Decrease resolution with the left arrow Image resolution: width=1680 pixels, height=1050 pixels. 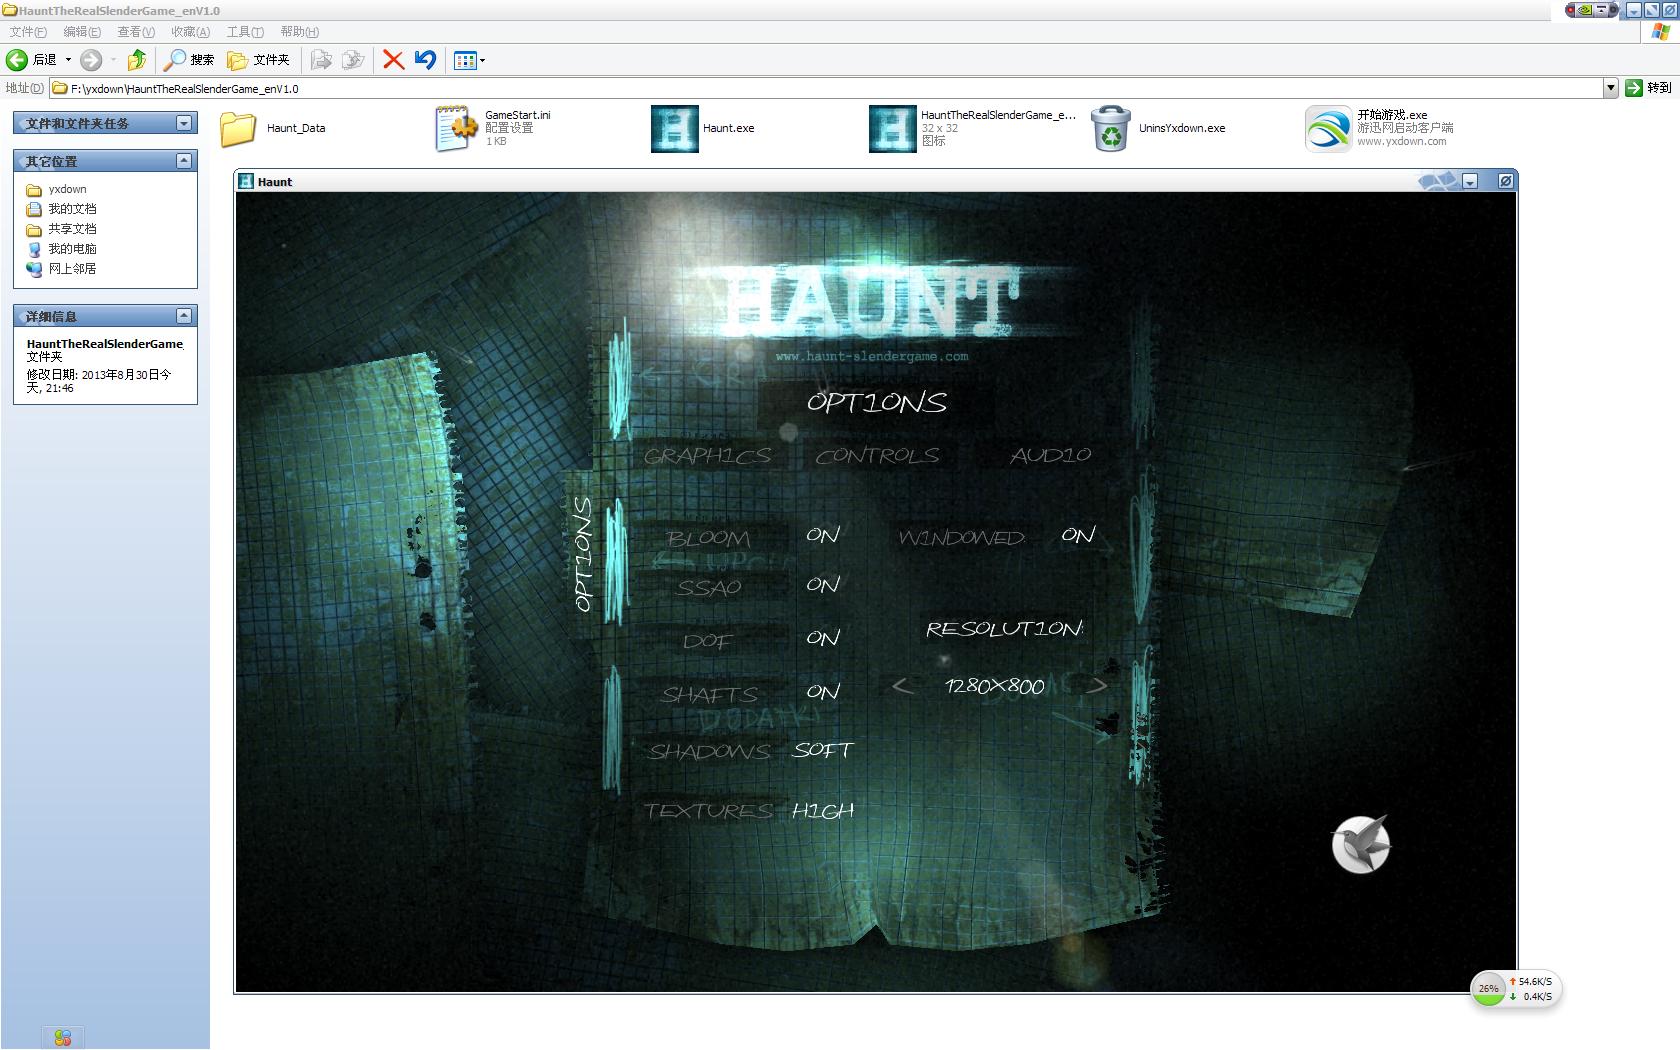click(902, 686)
